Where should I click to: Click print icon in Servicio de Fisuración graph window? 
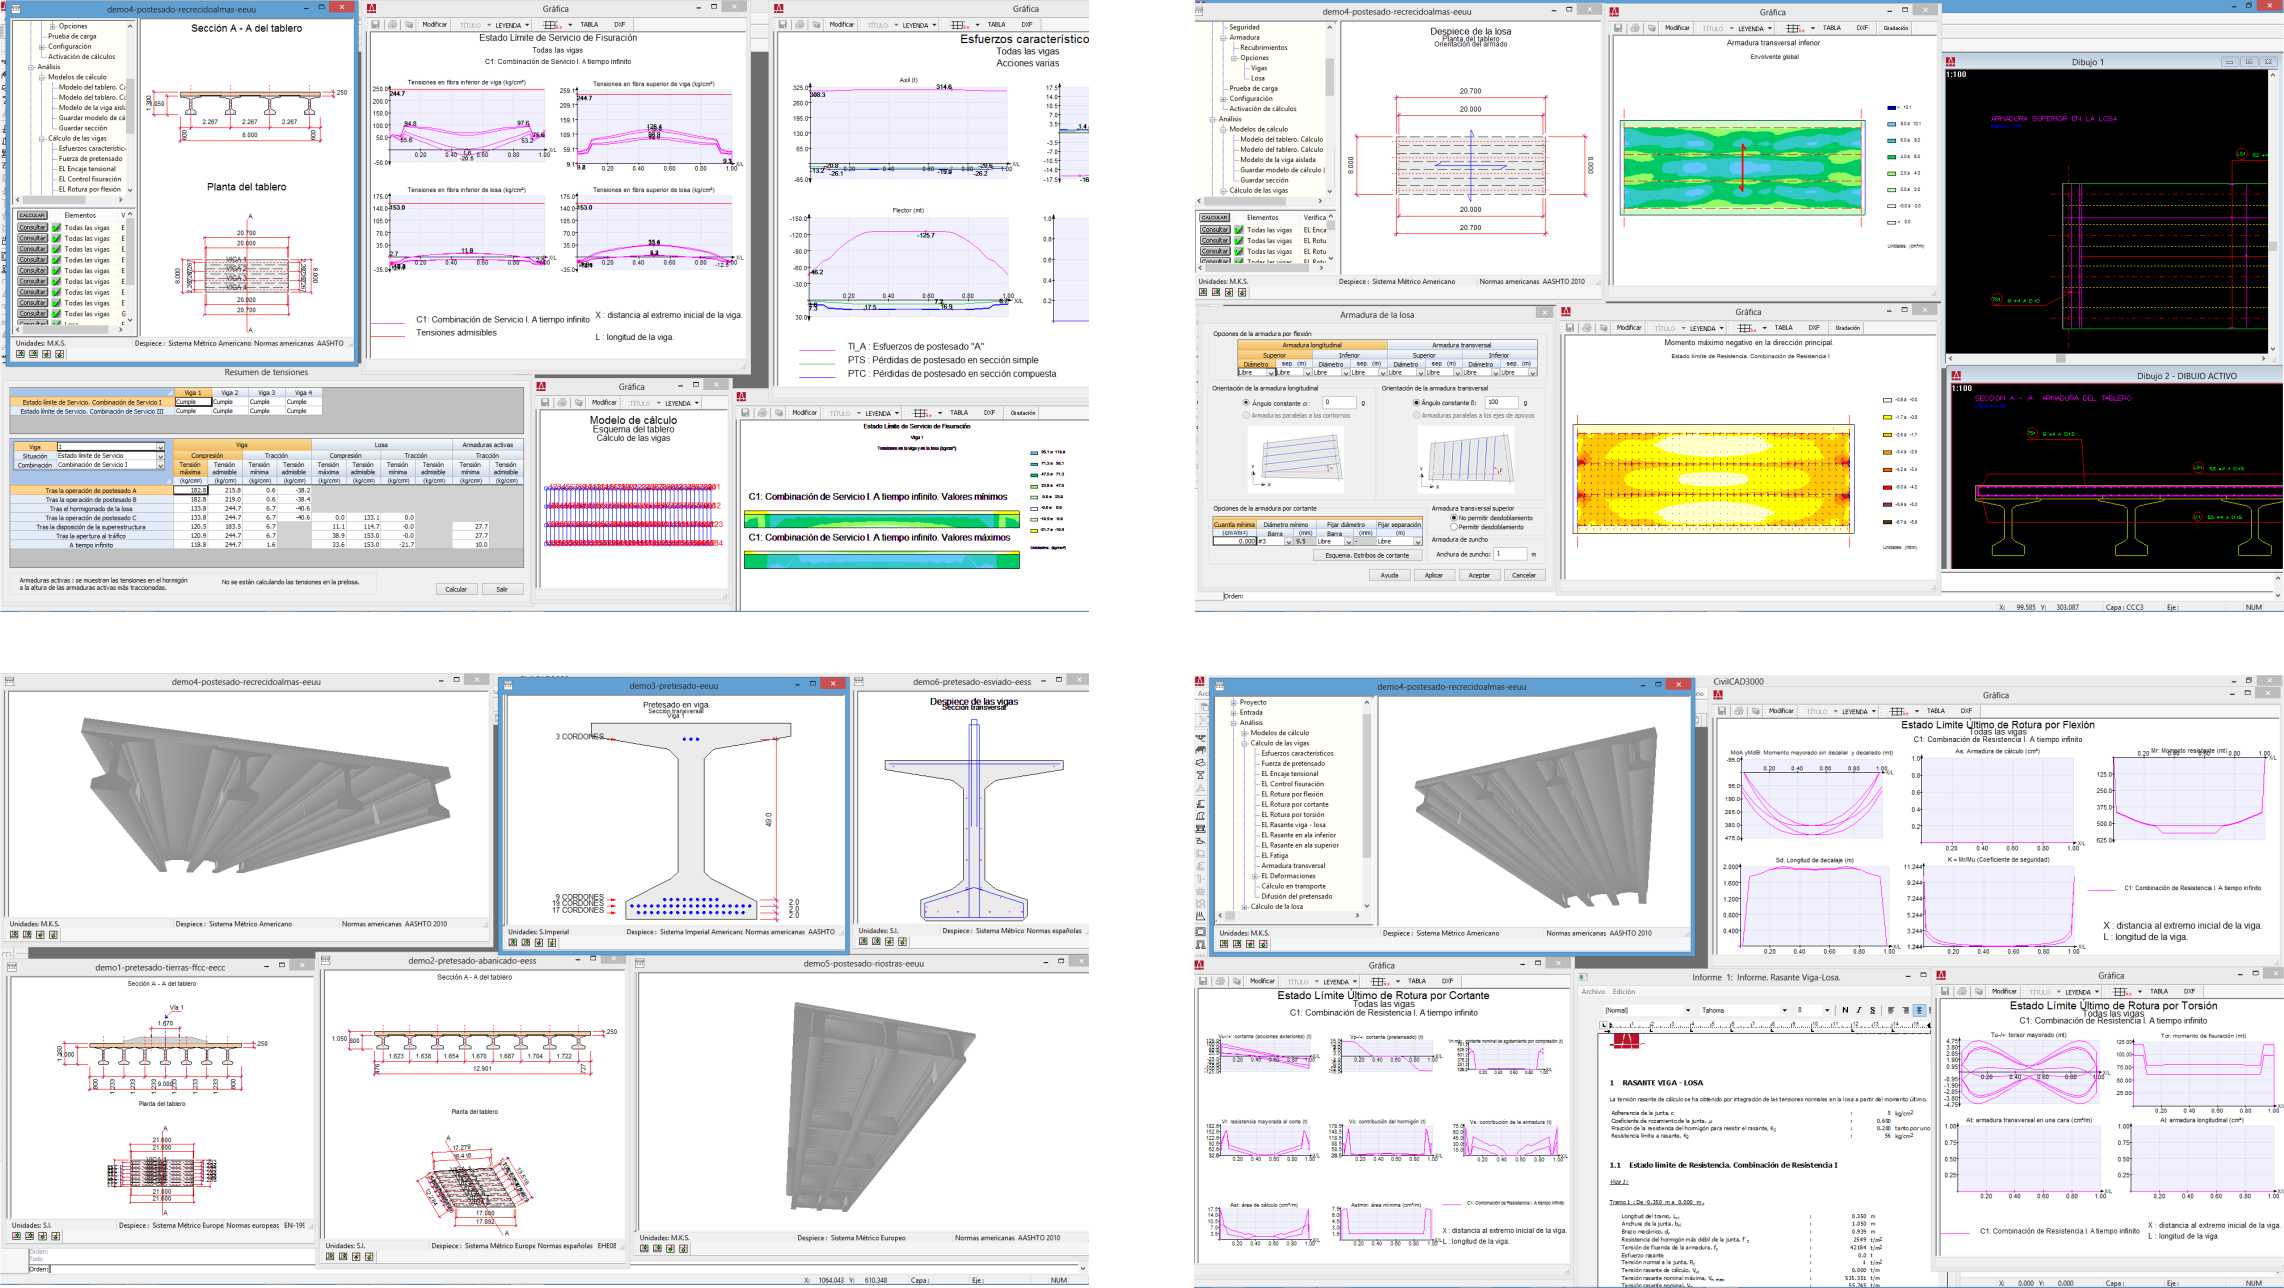(392, 25)
